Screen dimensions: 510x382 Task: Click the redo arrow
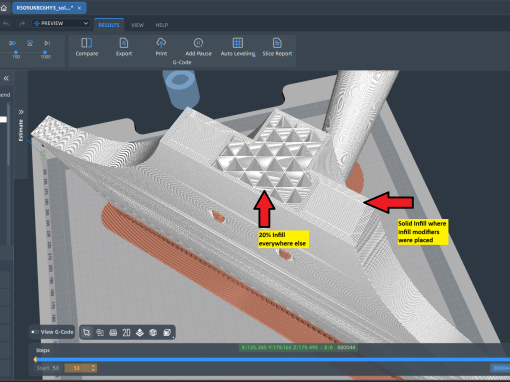(22, 24)
